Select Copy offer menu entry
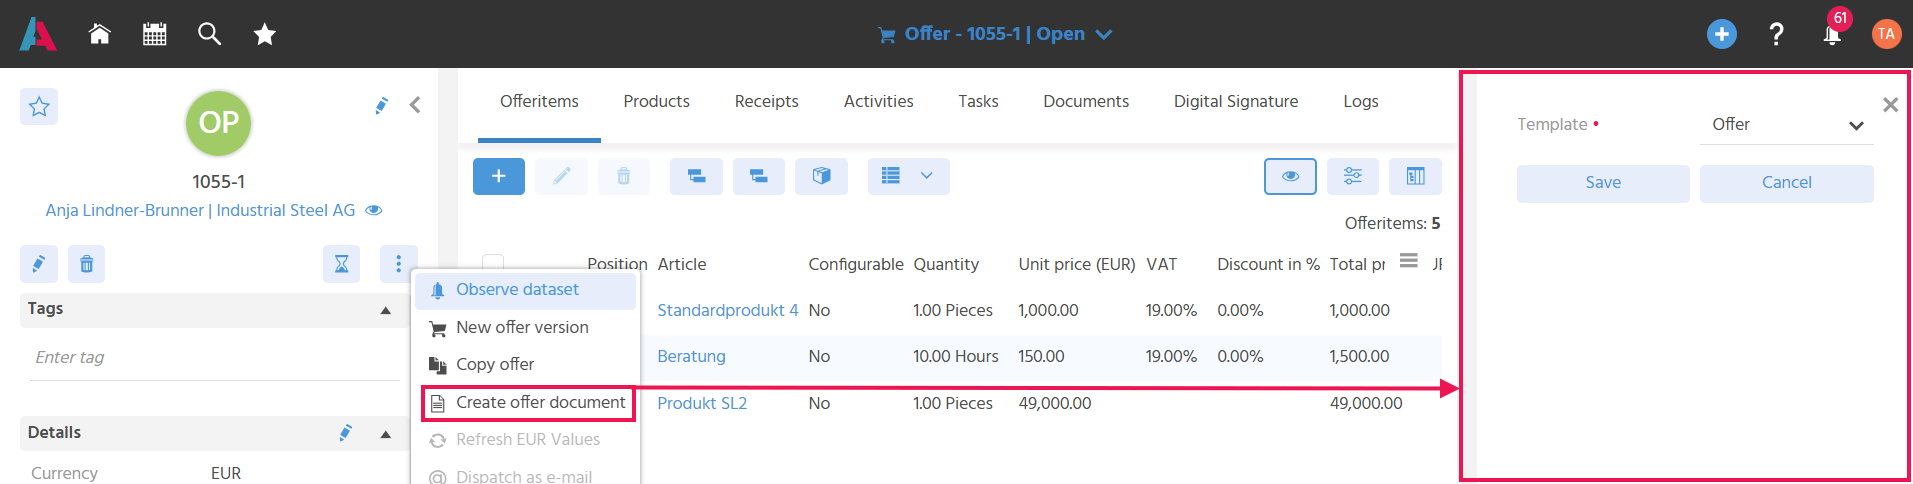The width and height of the screenshot is (1913, 484). coord(525,365)
